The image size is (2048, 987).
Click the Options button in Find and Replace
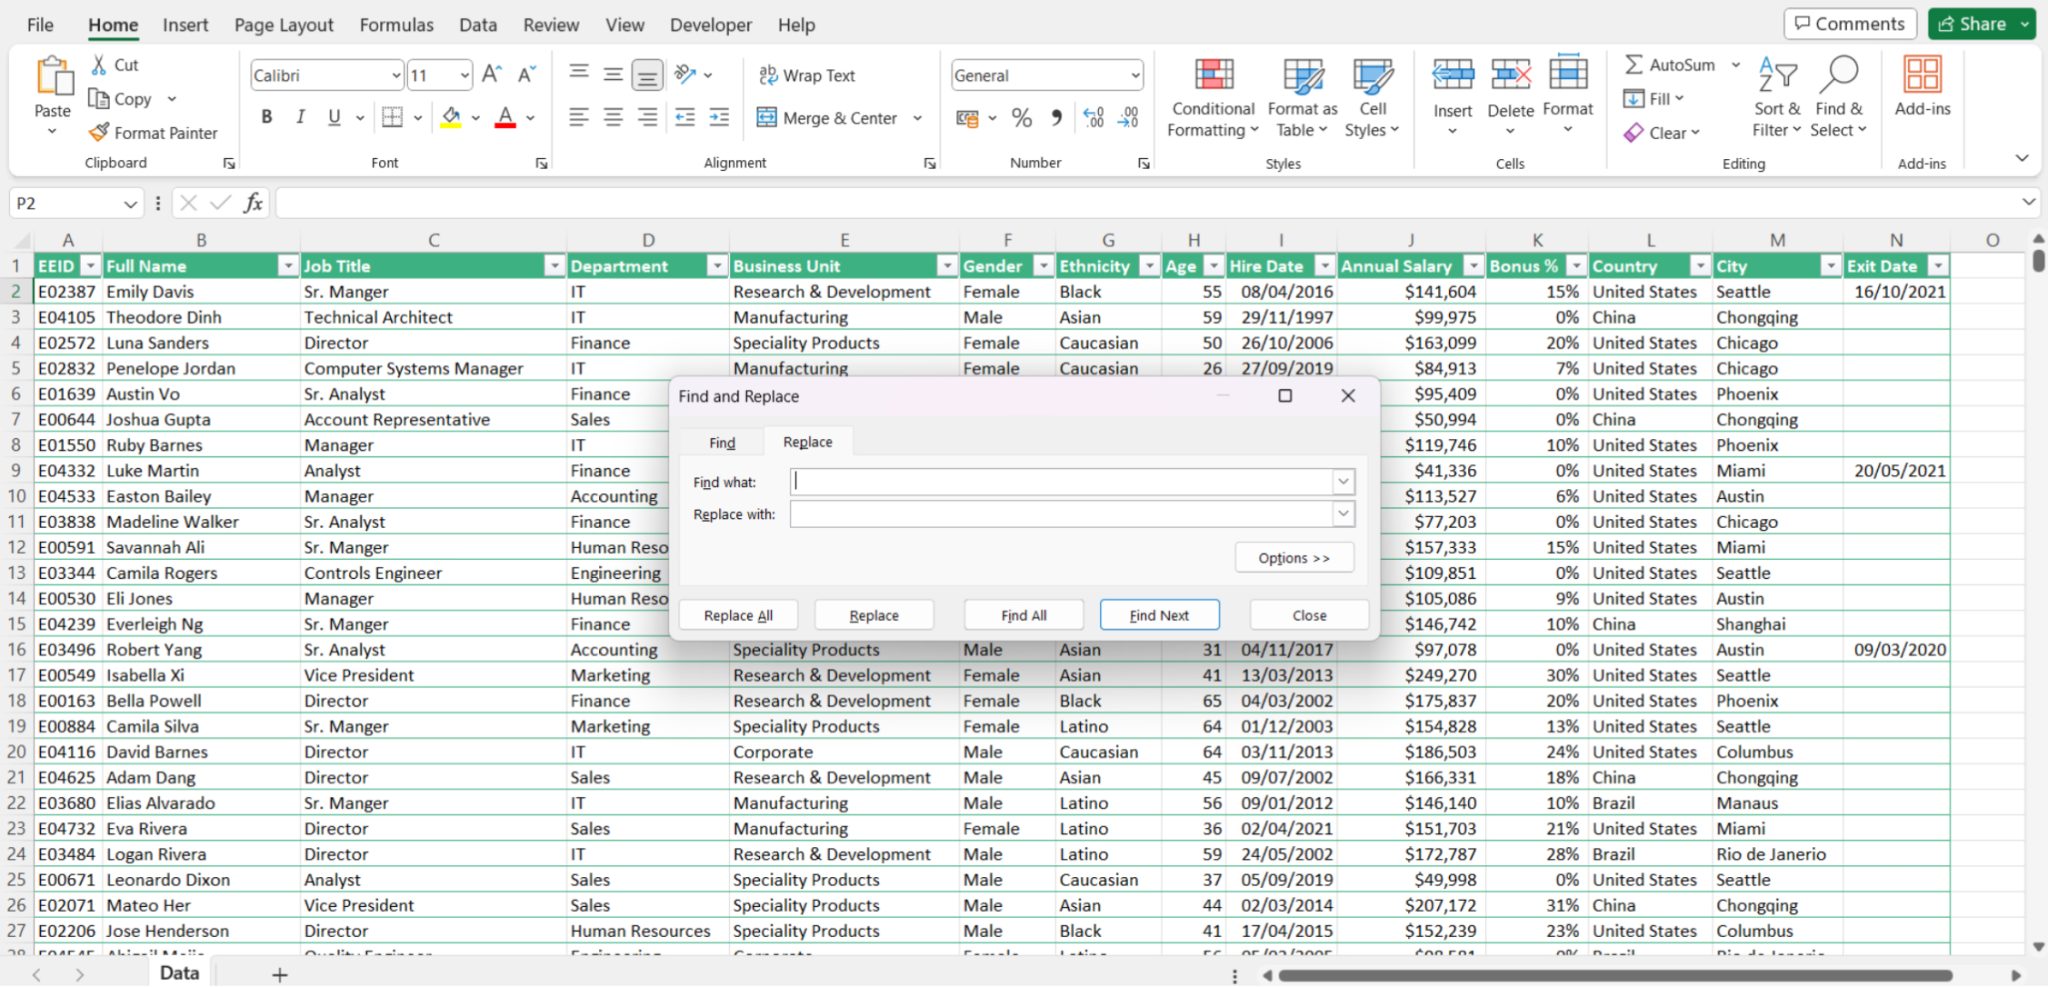tap(1293, 557)
